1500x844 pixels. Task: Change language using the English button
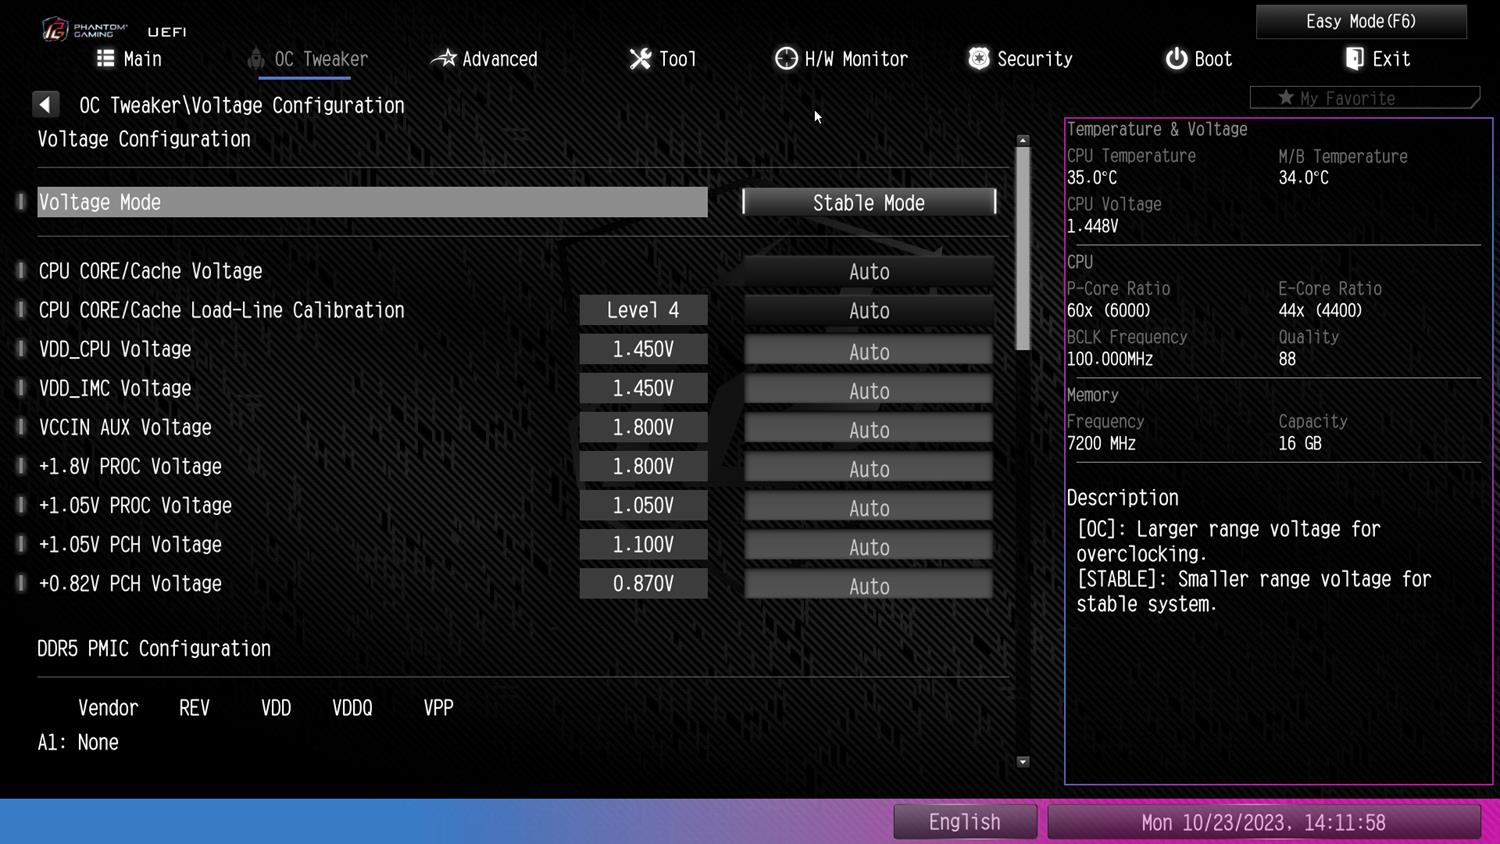point(964,822)
